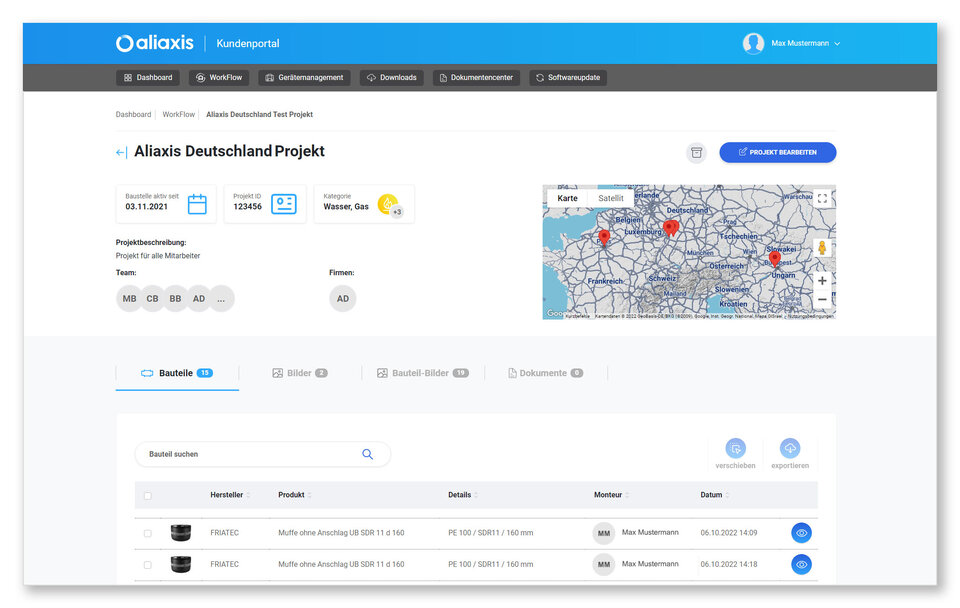Focus the Bauteil suchen search field
This screenshot has height=608, width=960.
tap(262, 454)
